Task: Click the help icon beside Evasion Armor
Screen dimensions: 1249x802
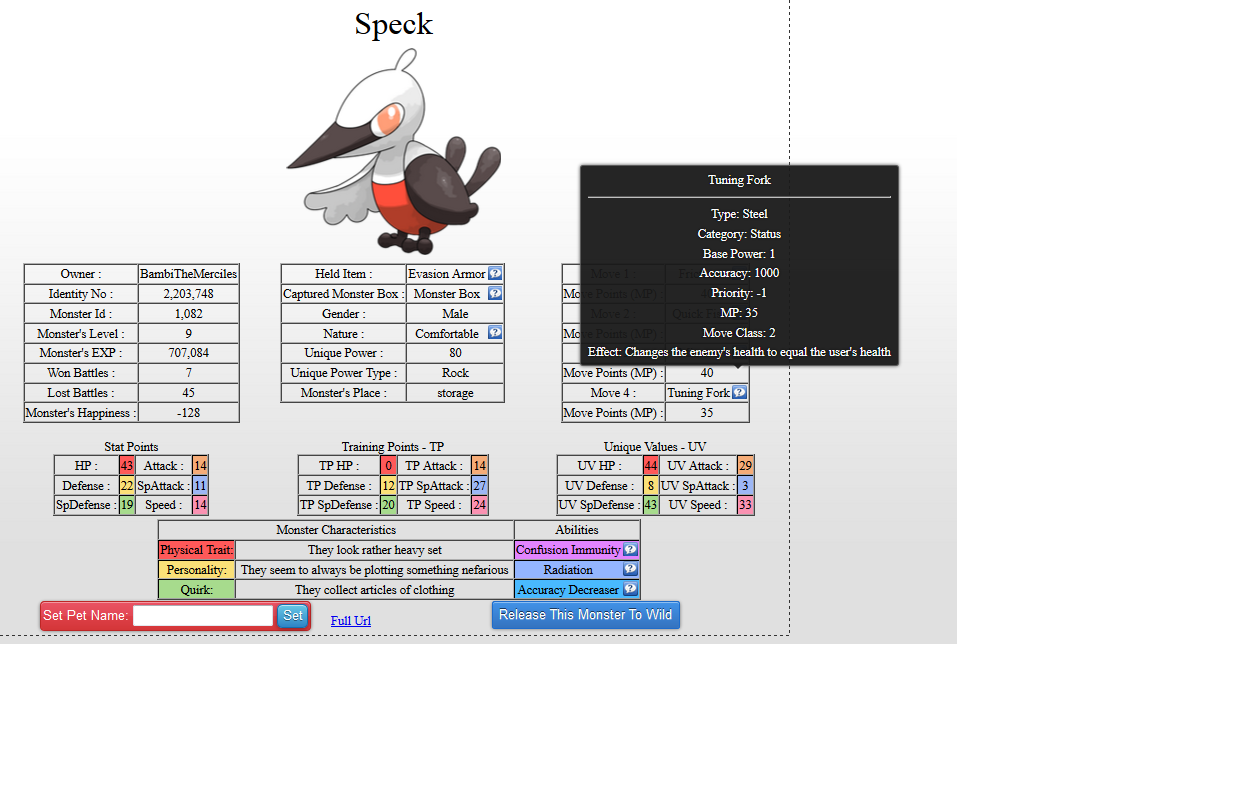Action: pyautogui.click(x=495, y=274)
